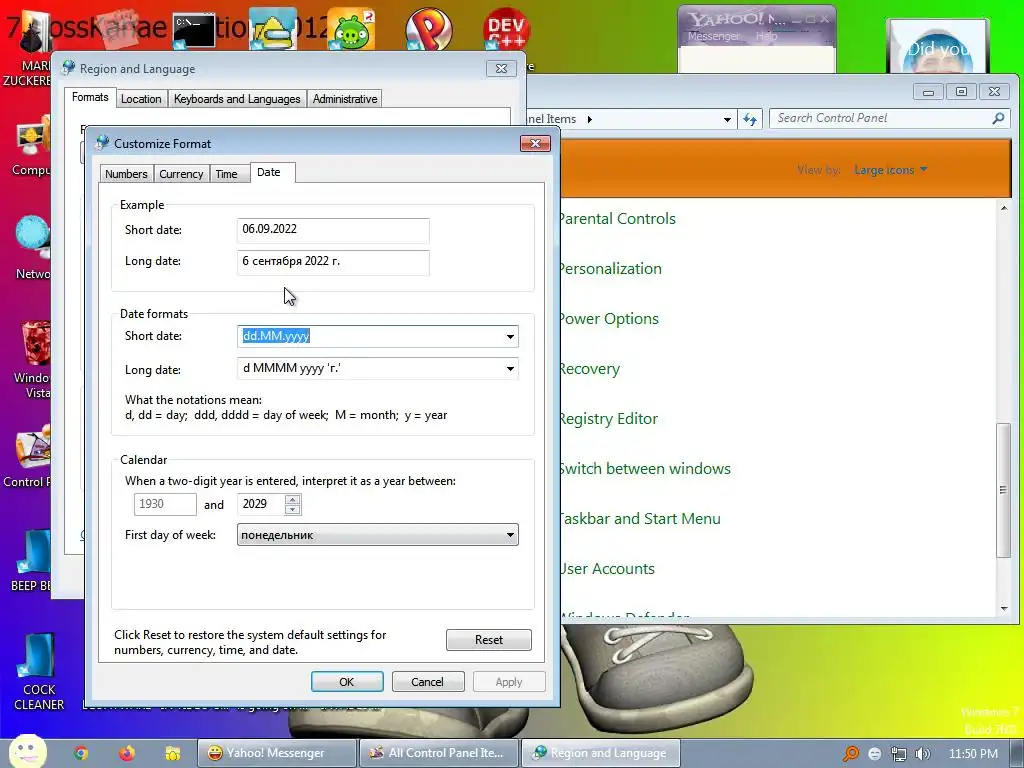This screenshot has width=1024, height=768.
Task: Click the Control Panel scrollbar down arrow
Action: click(1004, 609)
